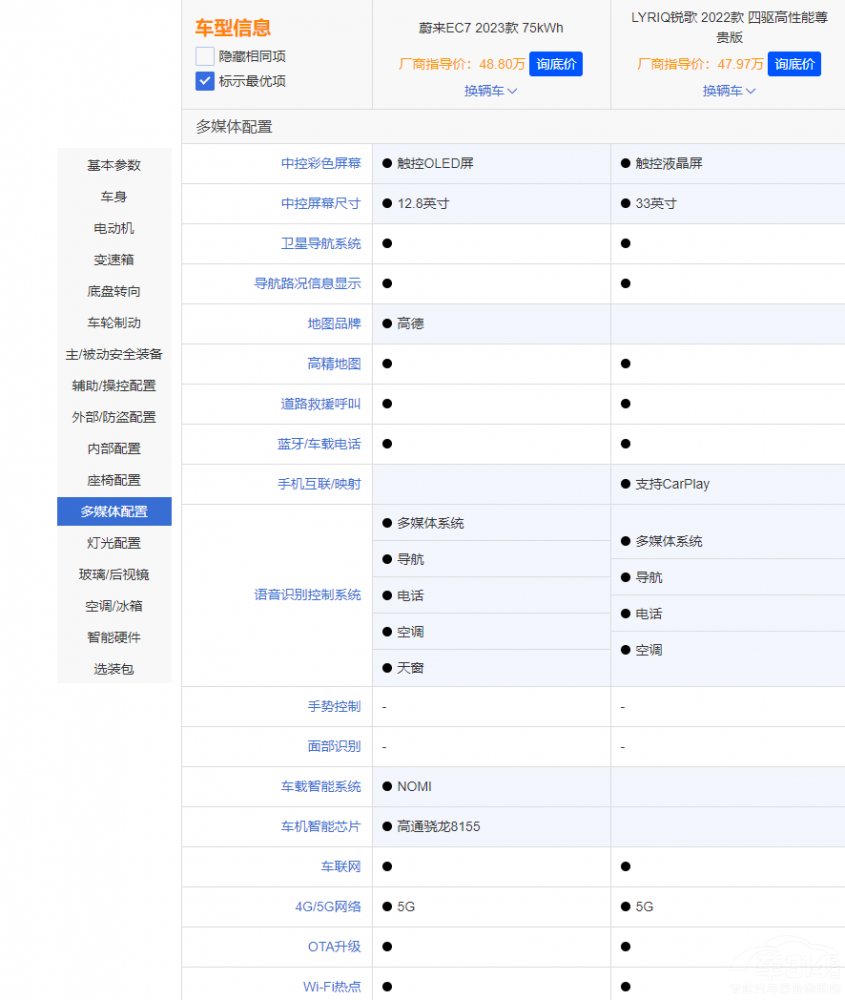Select 电动机 in the side navigation
This screenshot has height=1000, width=845.
pos(114,228)
